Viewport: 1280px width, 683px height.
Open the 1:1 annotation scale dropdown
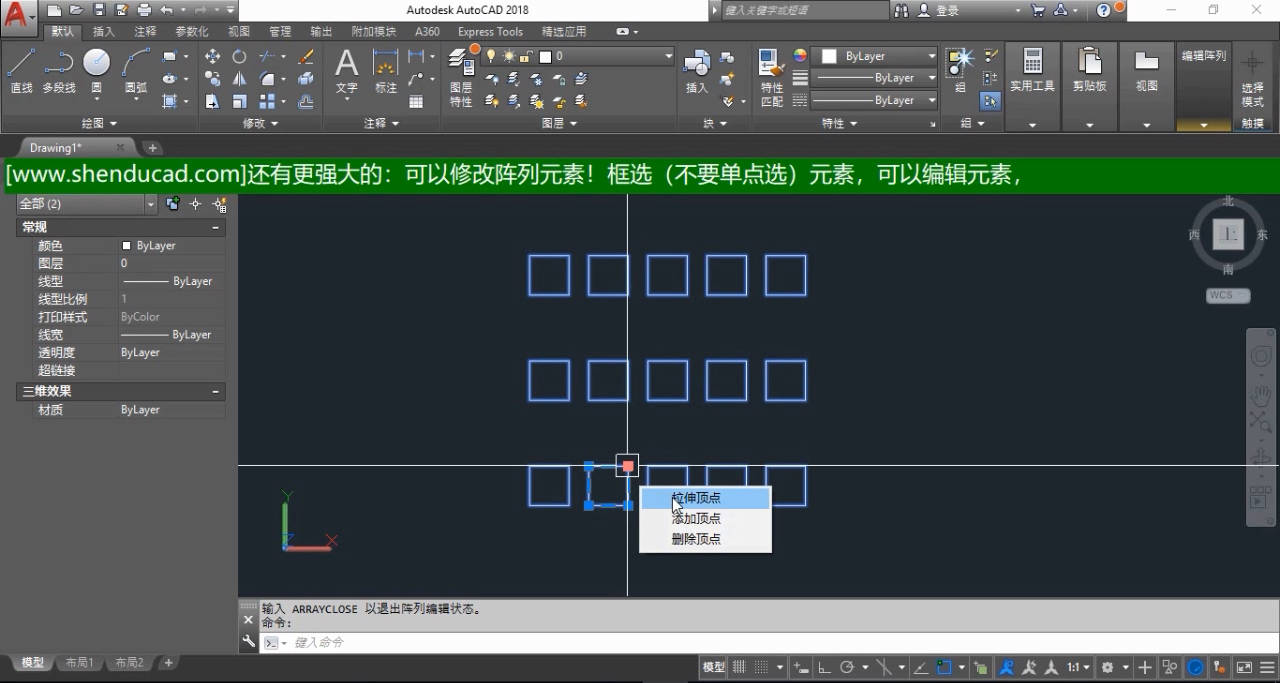[1078, 667]
